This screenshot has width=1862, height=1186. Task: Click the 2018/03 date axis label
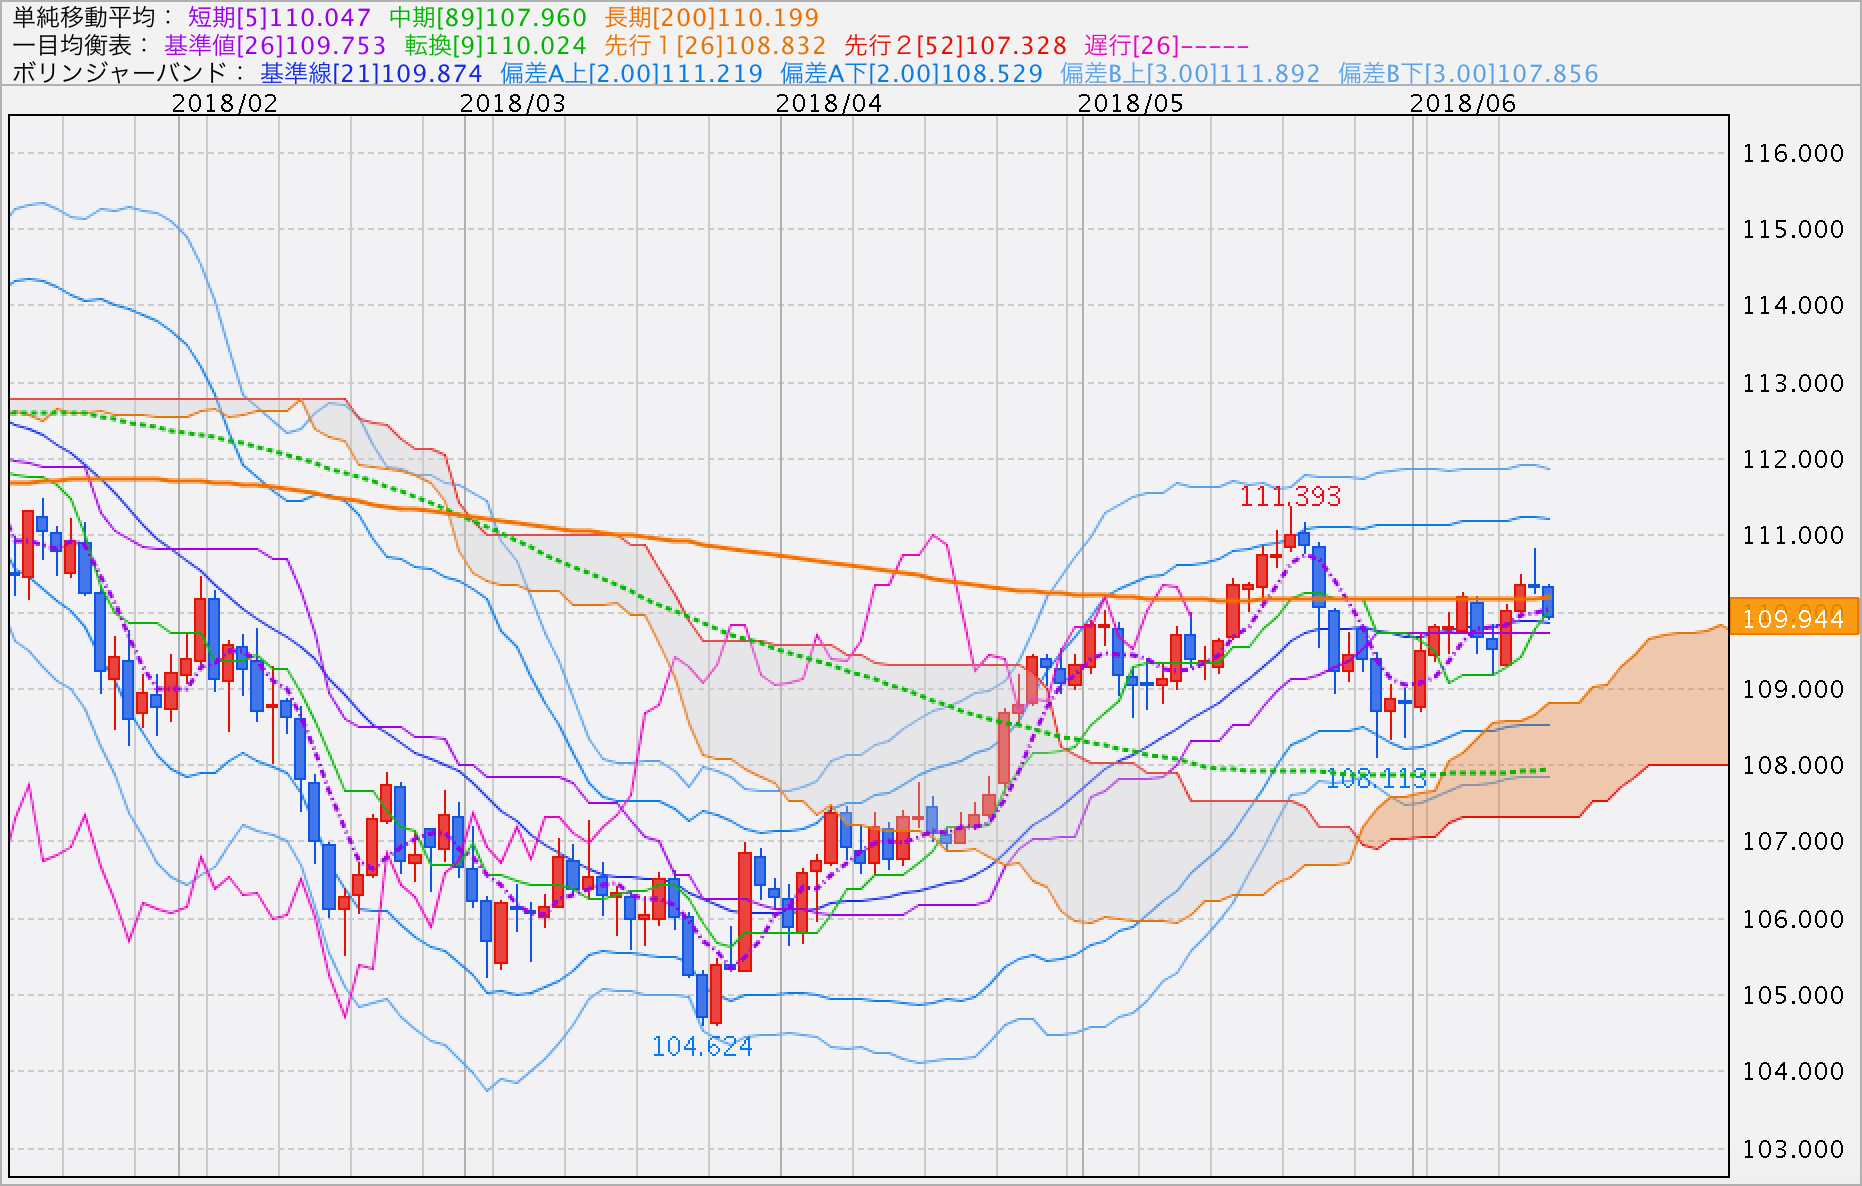[513, 103]
